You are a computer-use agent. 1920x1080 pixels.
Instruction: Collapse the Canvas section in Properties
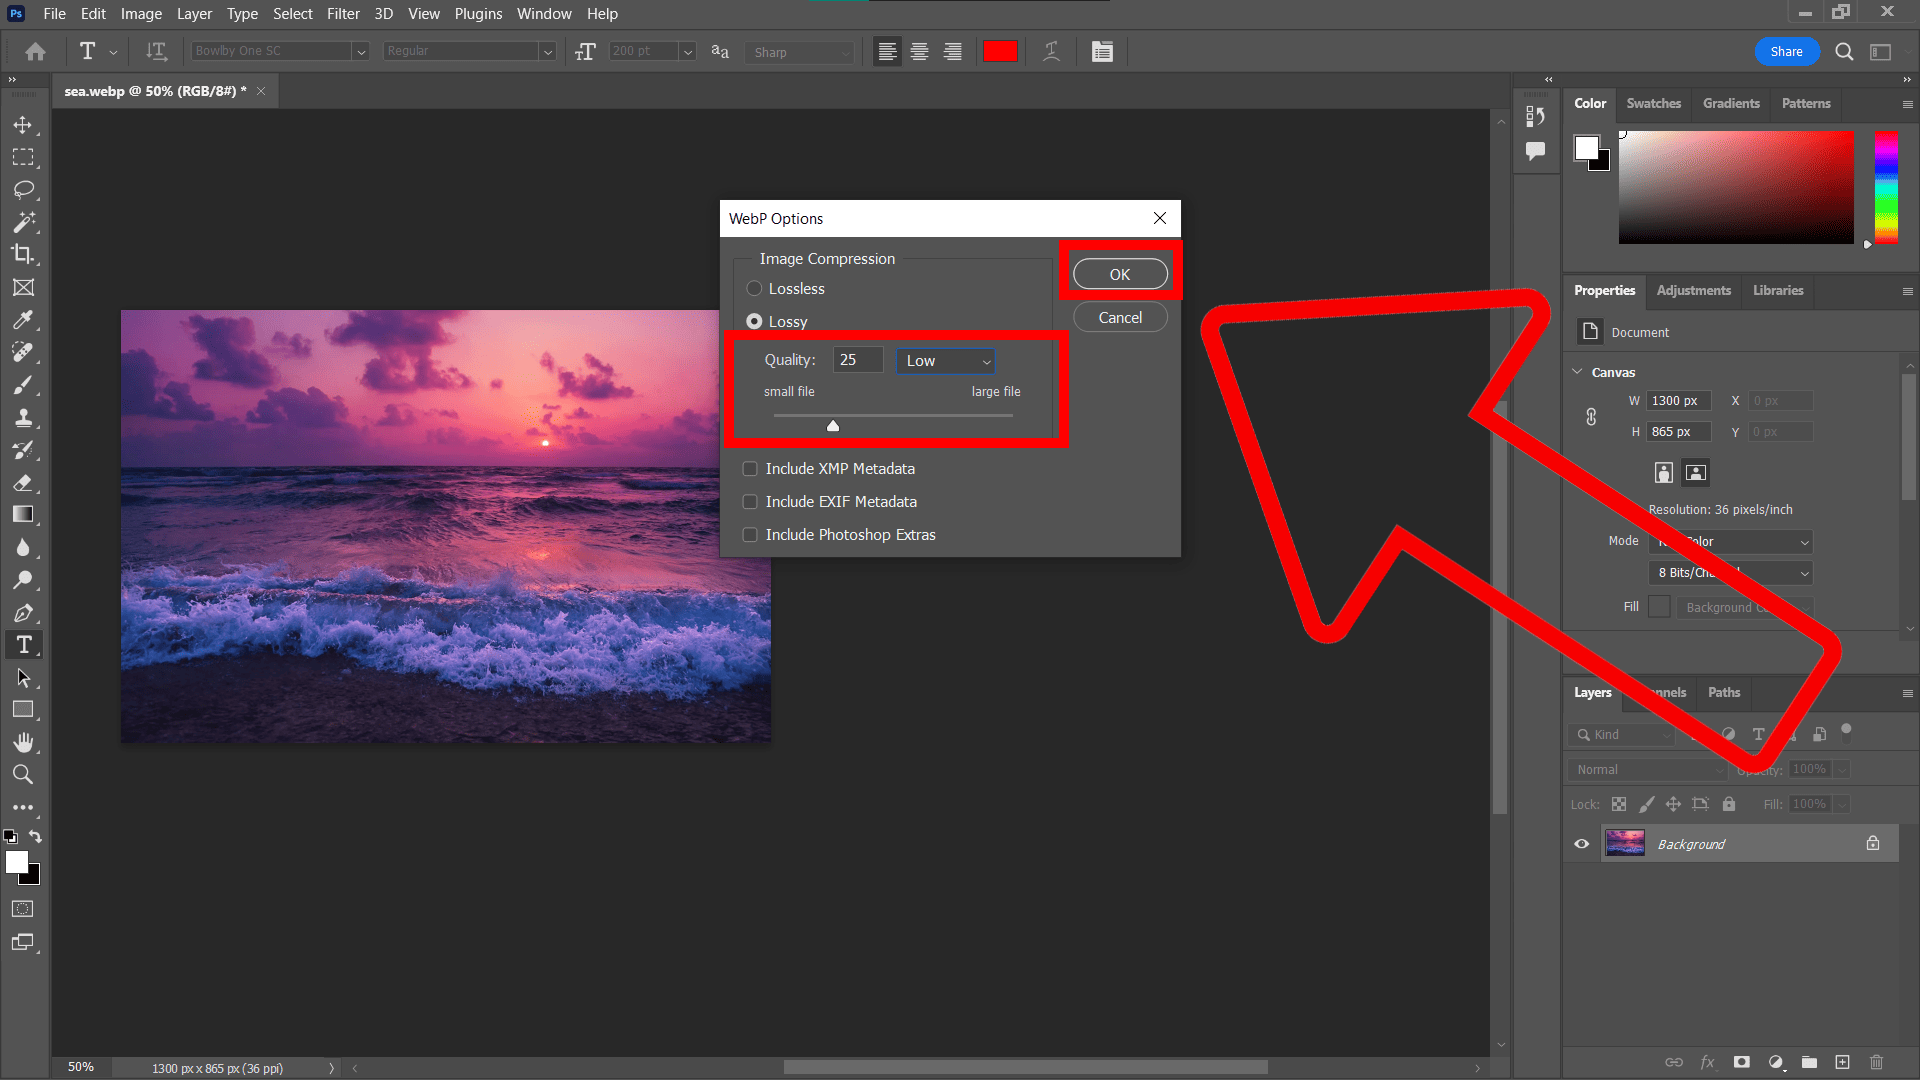click(1577, 371)
